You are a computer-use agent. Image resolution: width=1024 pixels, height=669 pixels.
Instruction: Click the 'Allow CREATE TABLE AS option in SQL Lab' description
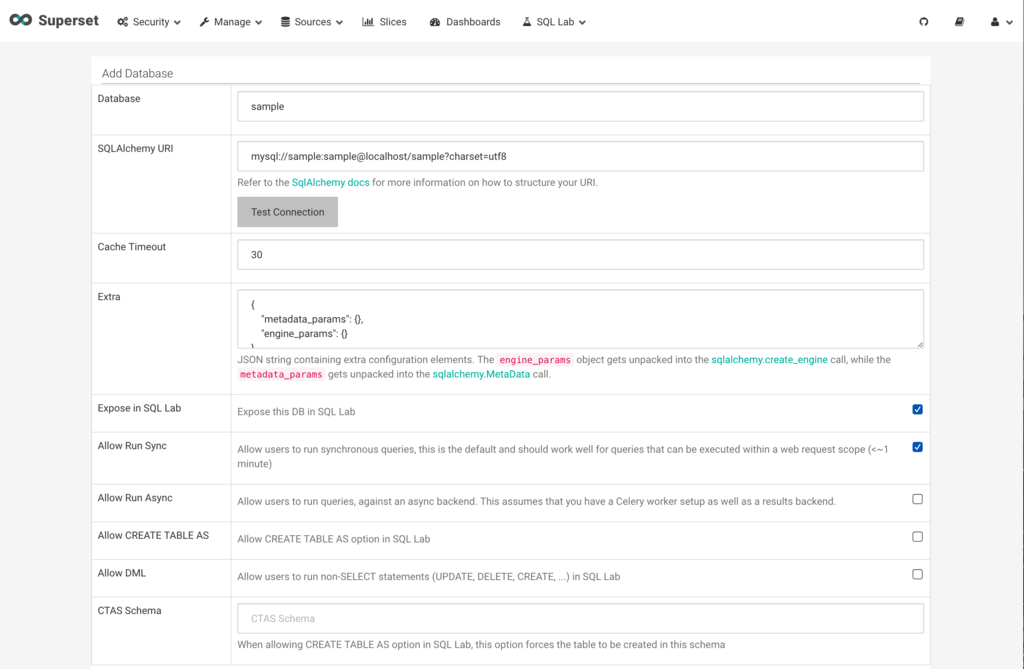coord(334,539)
